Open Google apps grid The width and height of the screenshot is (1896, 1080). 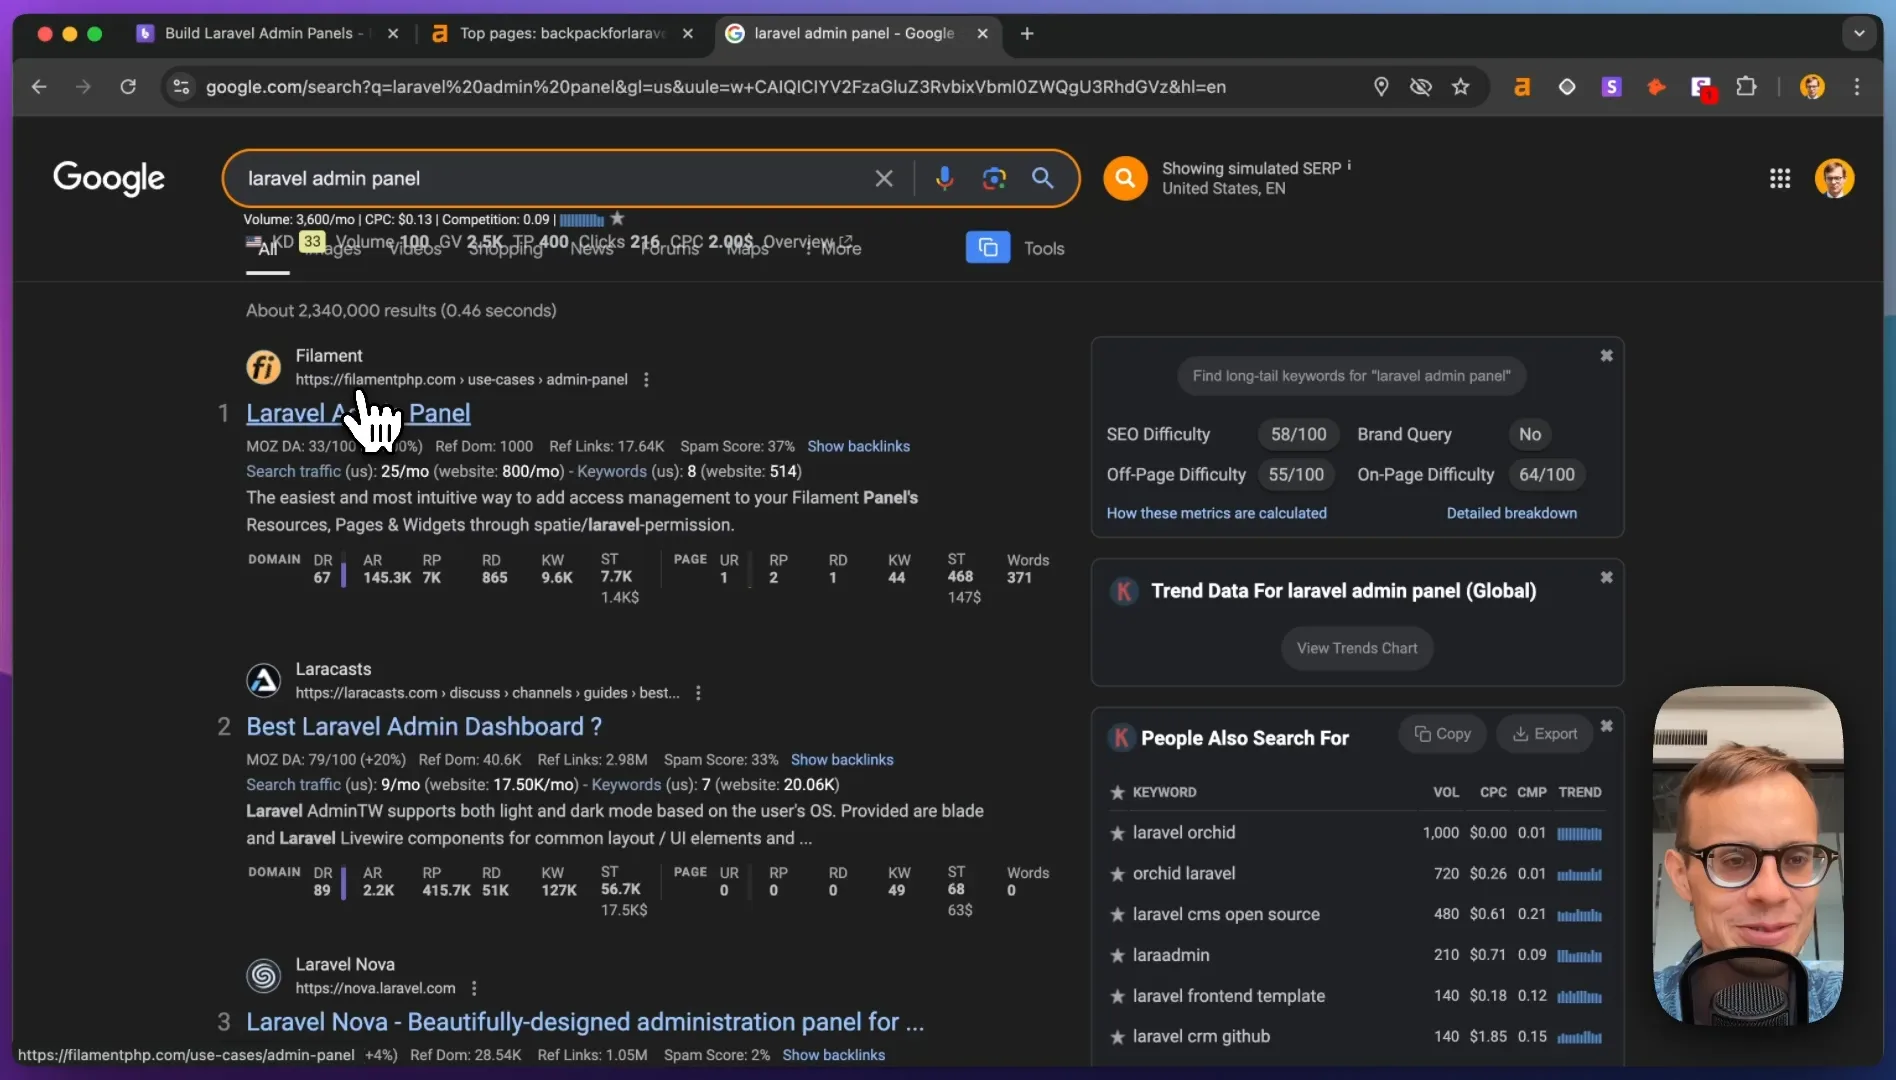[x=1780, y=178]
